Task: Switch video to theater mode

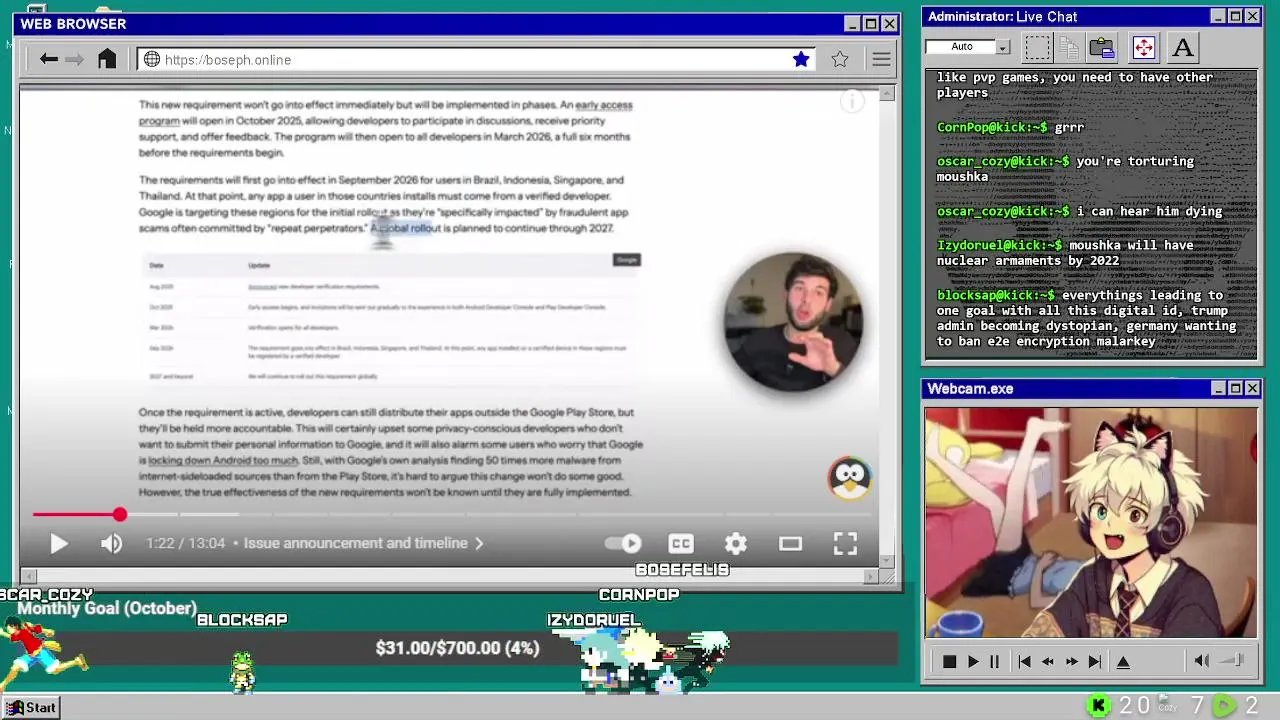Action: point(791,543)
